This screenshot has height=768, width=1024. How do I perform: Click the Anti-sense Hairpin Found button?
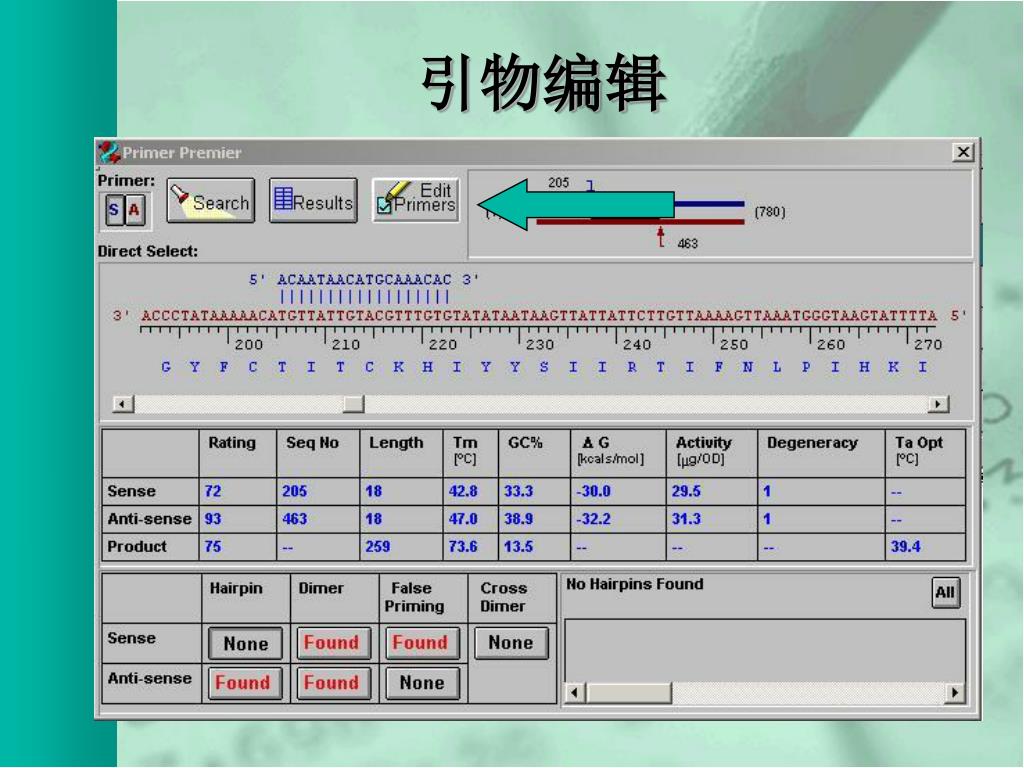(246, 683)
